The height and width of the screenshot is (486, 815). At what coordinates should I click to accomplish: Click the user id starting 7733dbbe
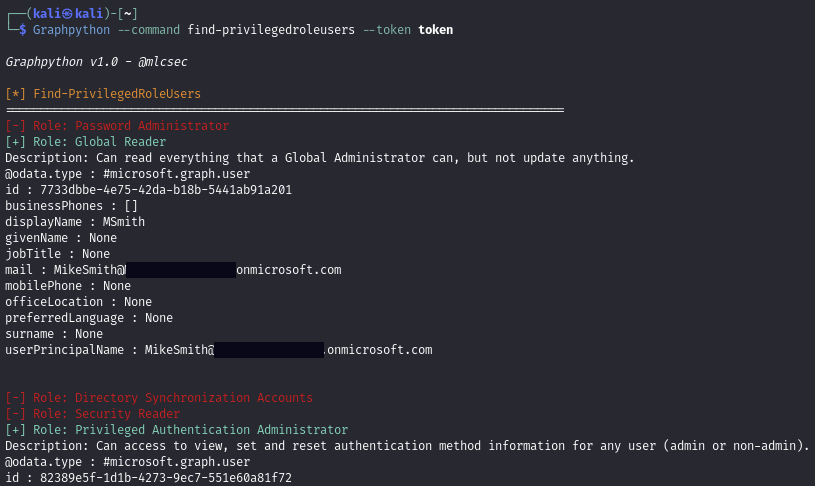166,190
